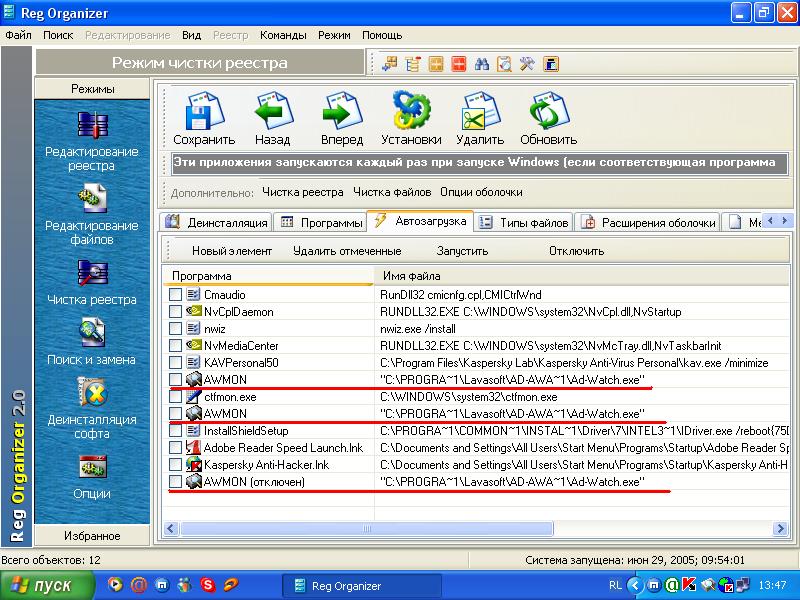Viewport: 800px width, 600px height.
Task: Open Установки gears icon
Action: tap(411, 111)
